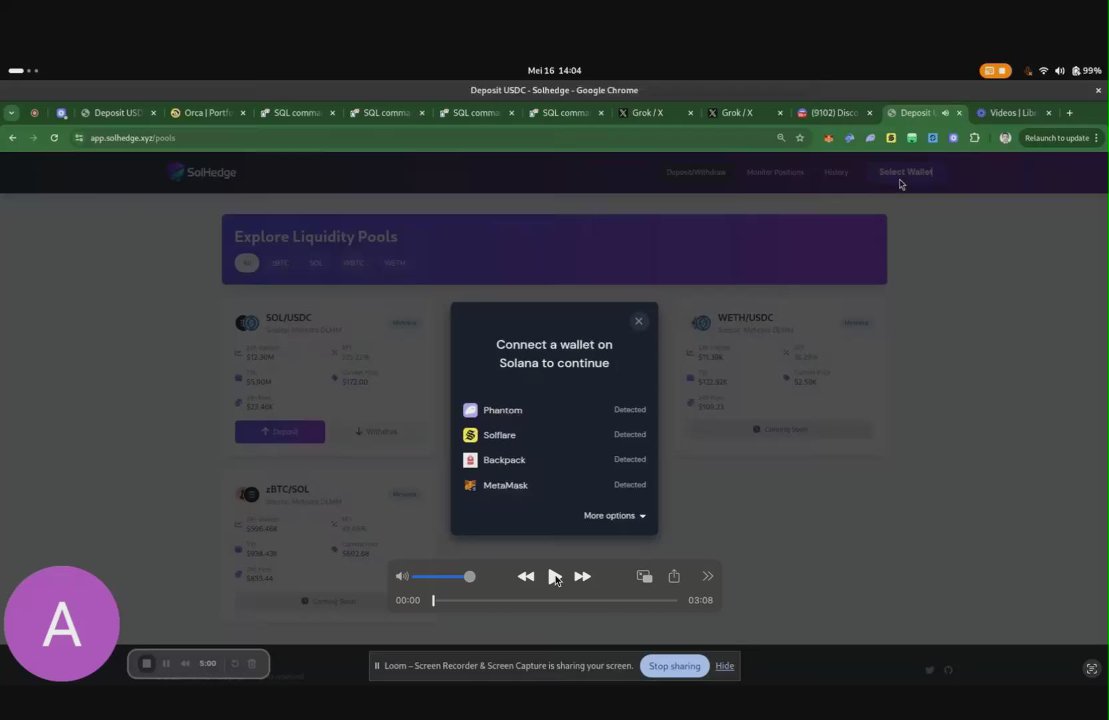Screen dimensions: 1109x720
Task: Expand the Chrome tab search dropdown arrow
Action: (x=11, y=112)
